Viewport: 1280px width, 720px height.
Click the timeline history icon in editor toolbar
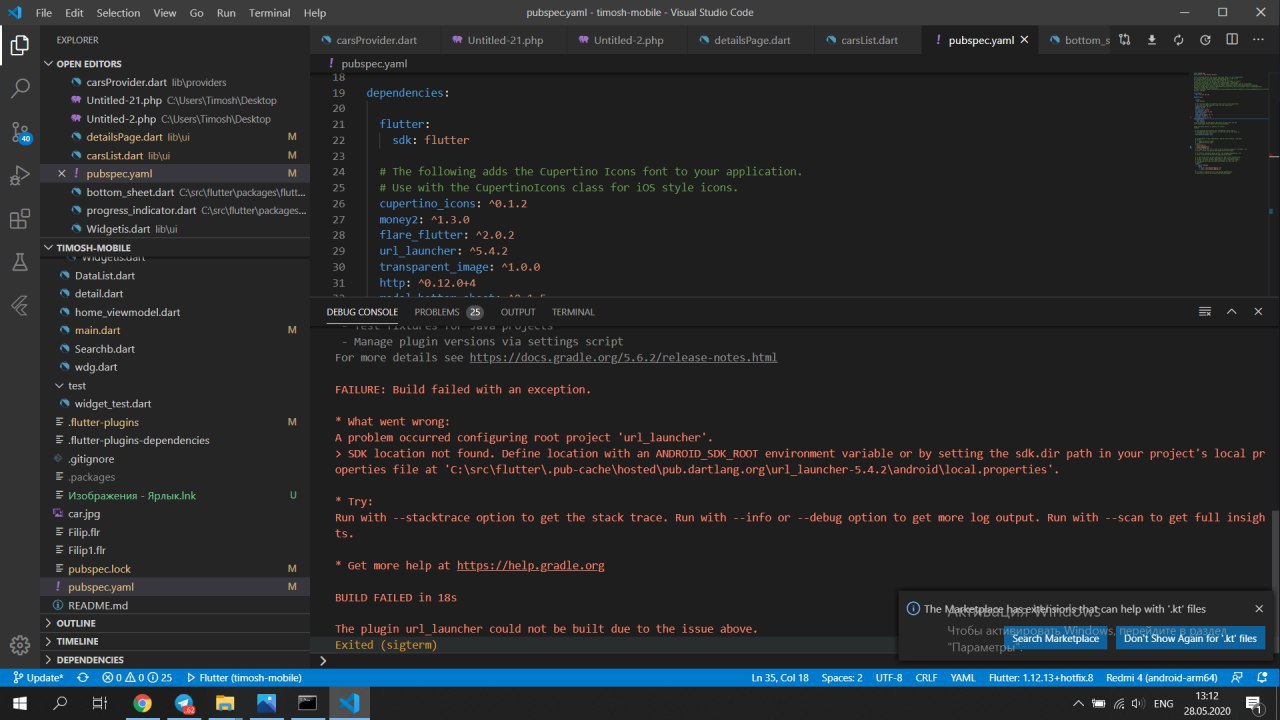point(1205,40)
